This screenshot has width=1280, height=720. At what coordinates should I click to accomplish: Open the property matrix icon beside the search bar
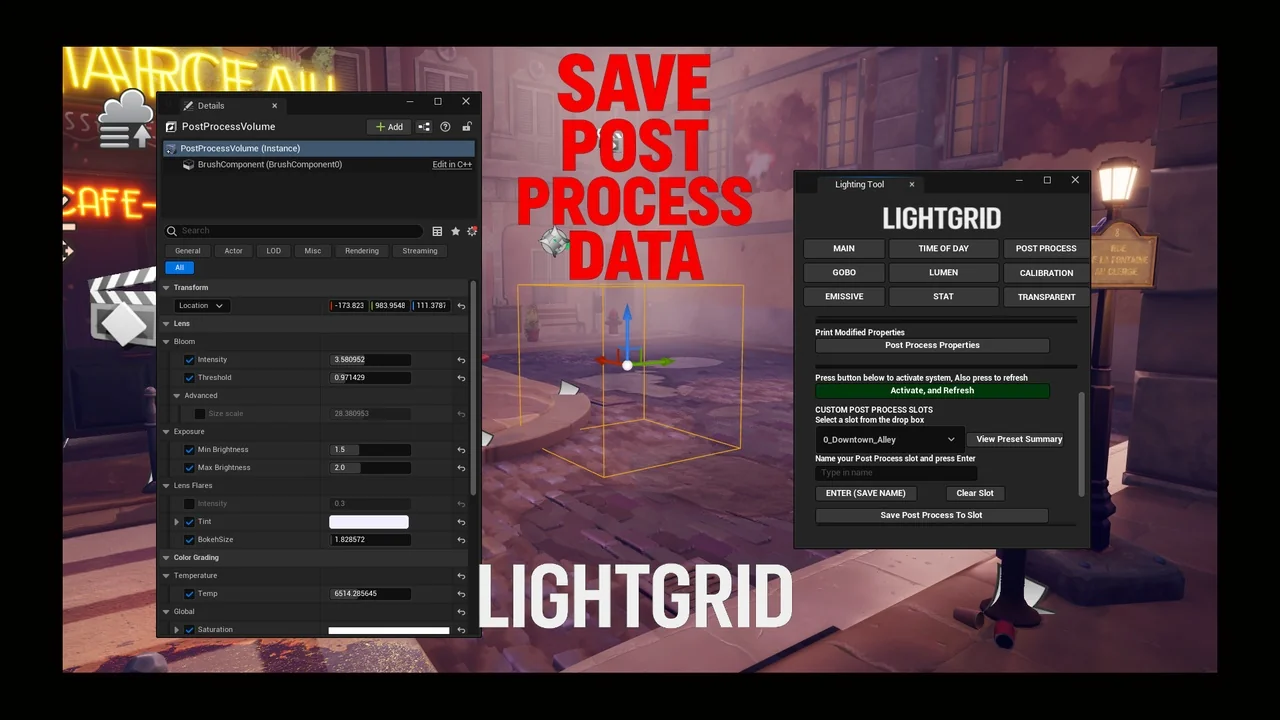tap(437, 231)
